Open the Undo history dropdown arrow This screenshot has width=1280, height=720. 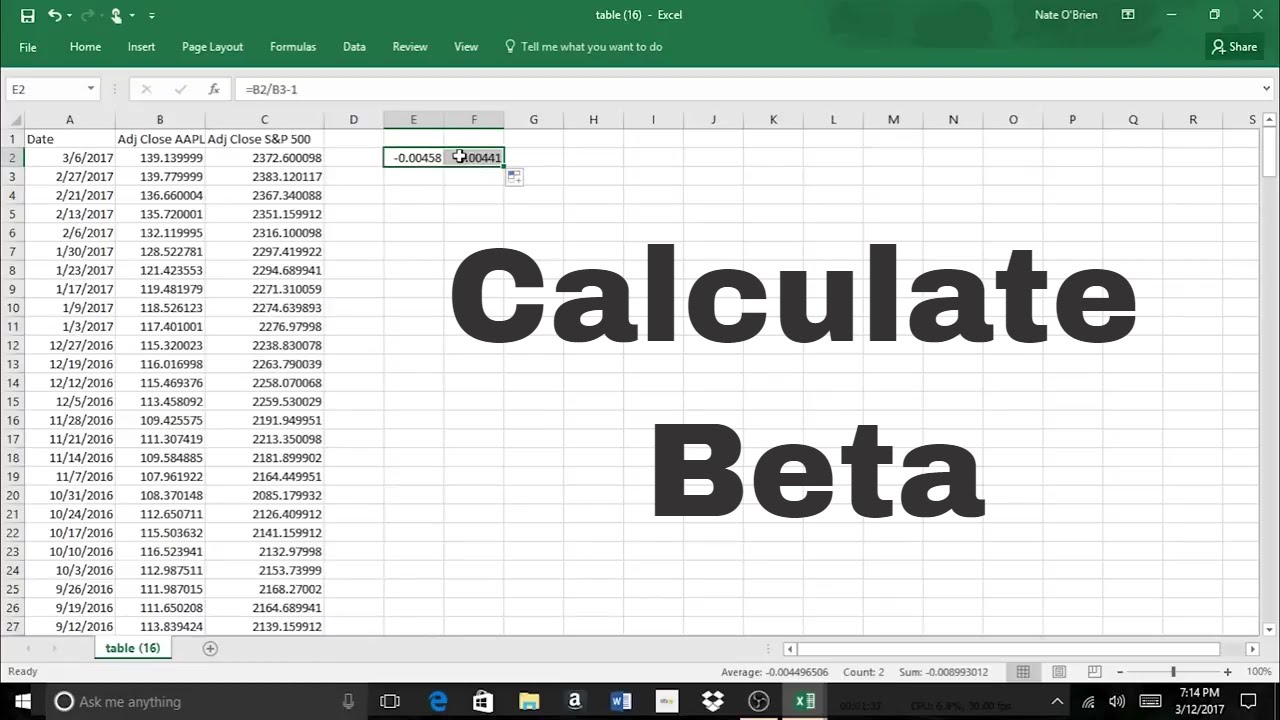68,15
